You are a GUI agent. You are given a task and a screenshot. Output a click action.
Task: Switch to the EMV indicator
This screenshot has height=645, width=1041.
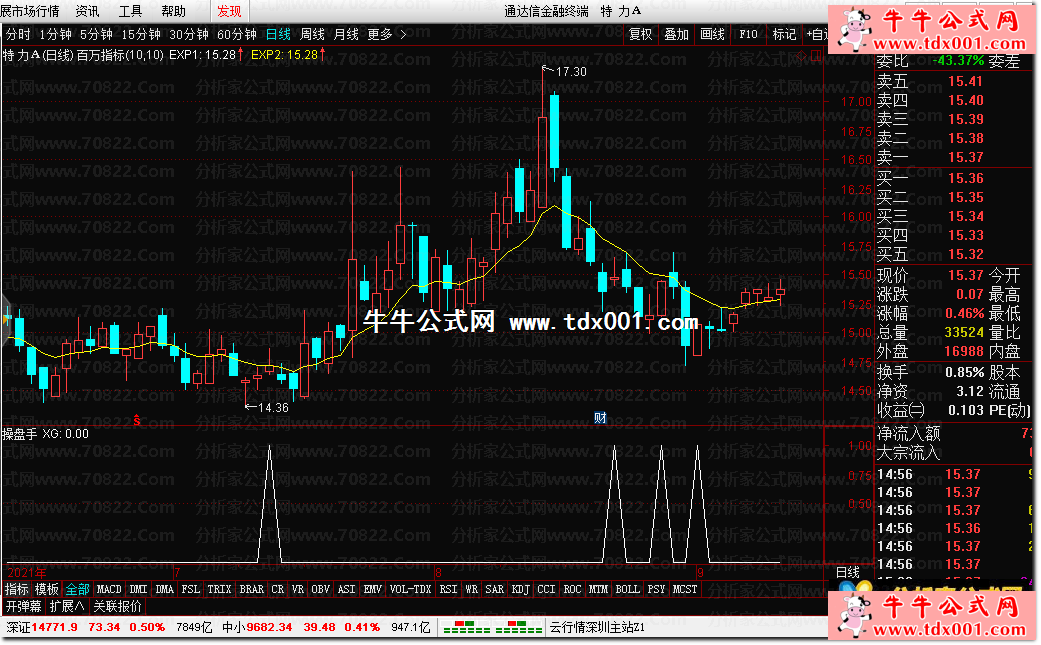coord(372,589)
